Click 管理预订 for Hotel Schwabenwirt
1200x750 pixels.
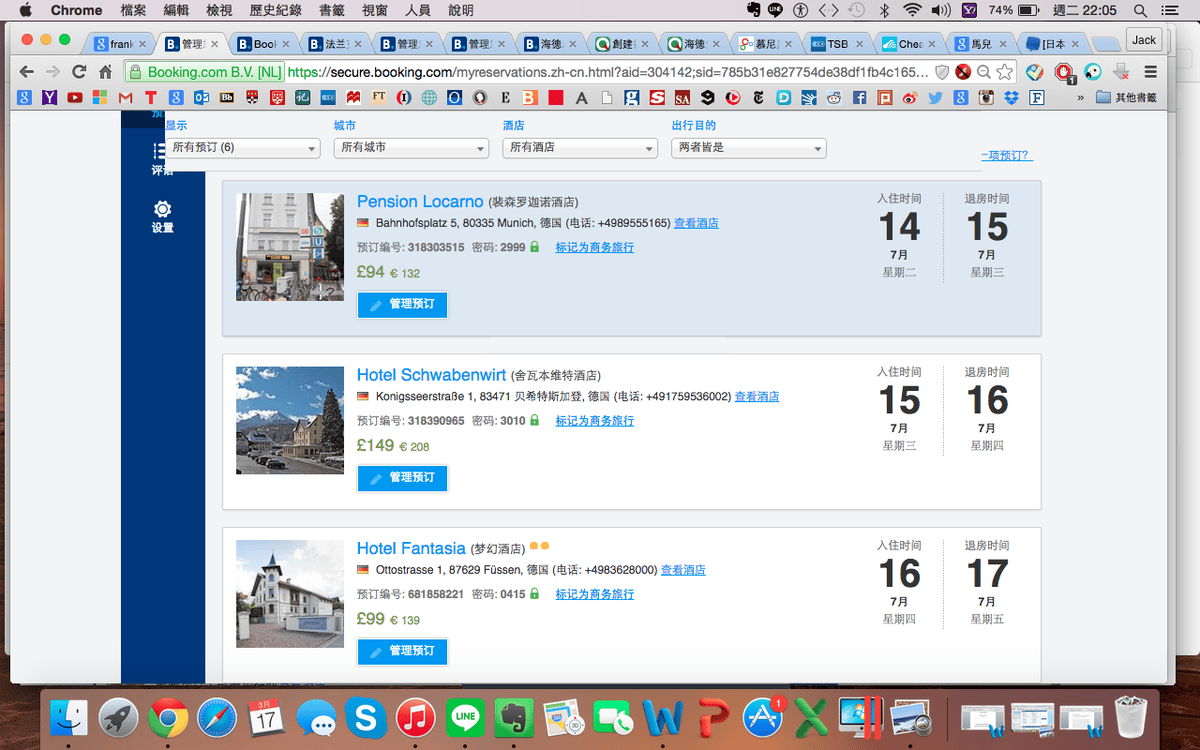click(402, 478)
